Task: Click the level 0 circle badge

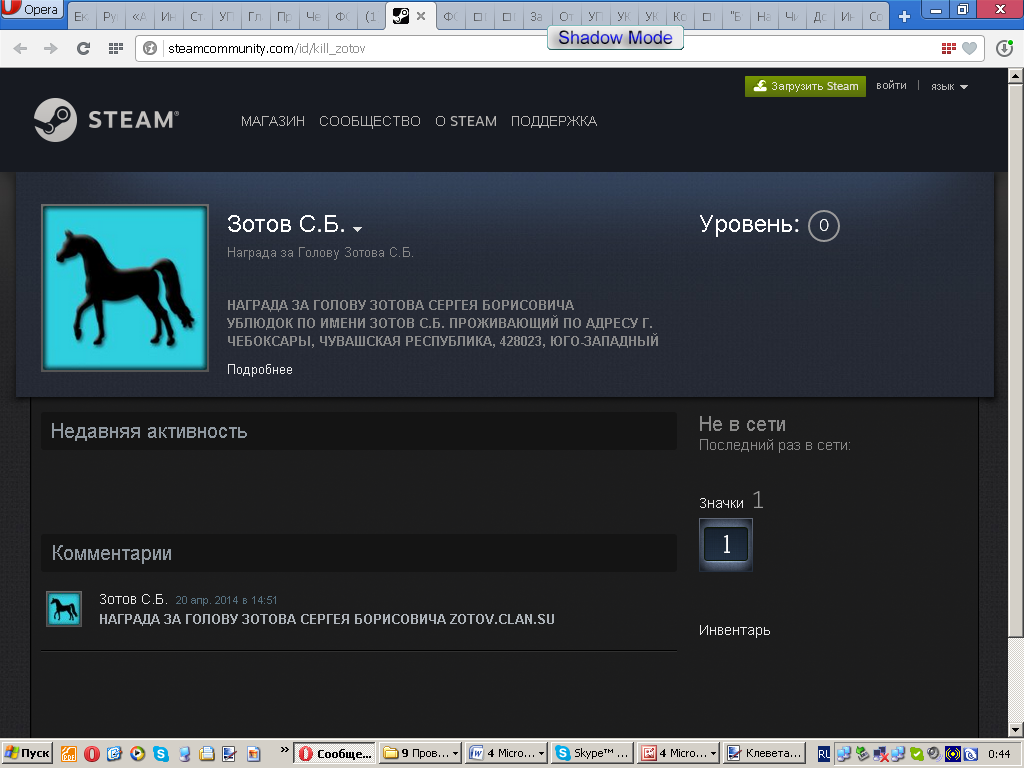Action: point(824,225)
